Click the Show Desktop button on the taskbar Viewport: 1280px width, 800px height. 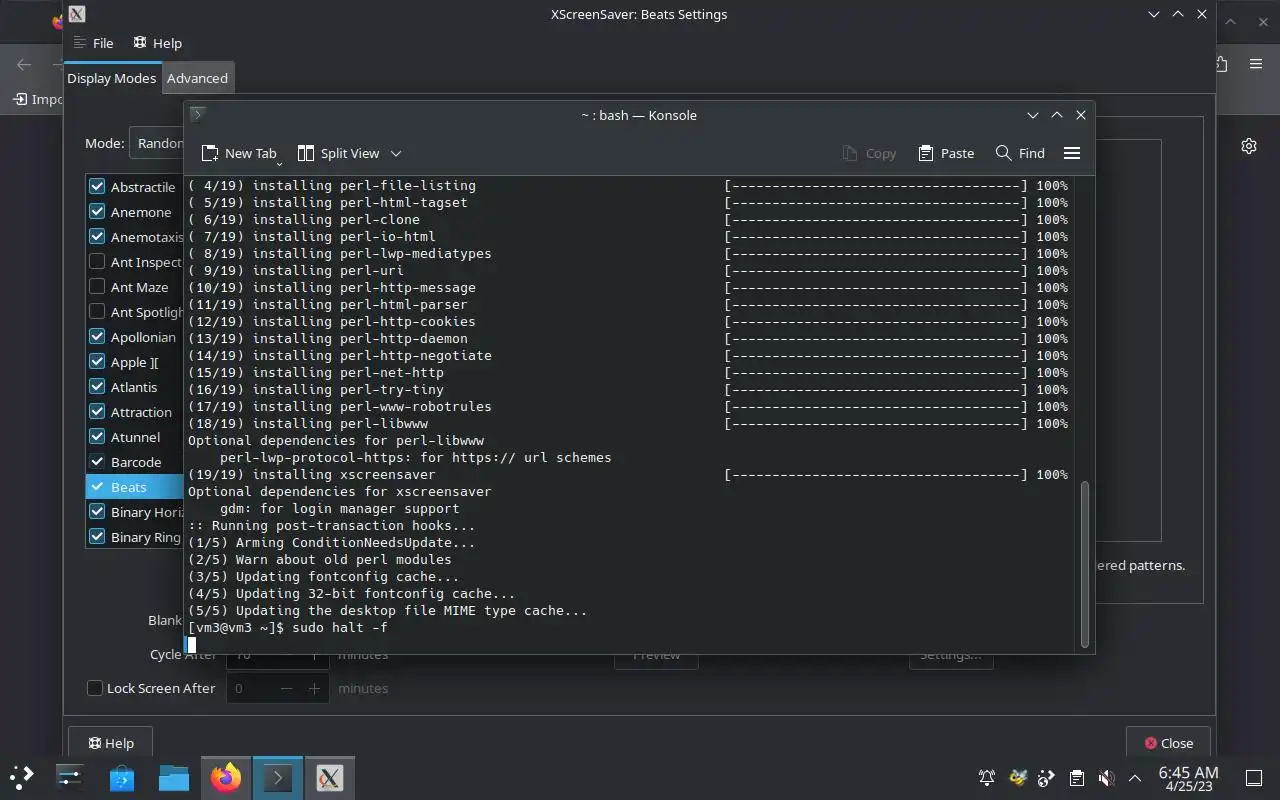tap(1253, 777)
